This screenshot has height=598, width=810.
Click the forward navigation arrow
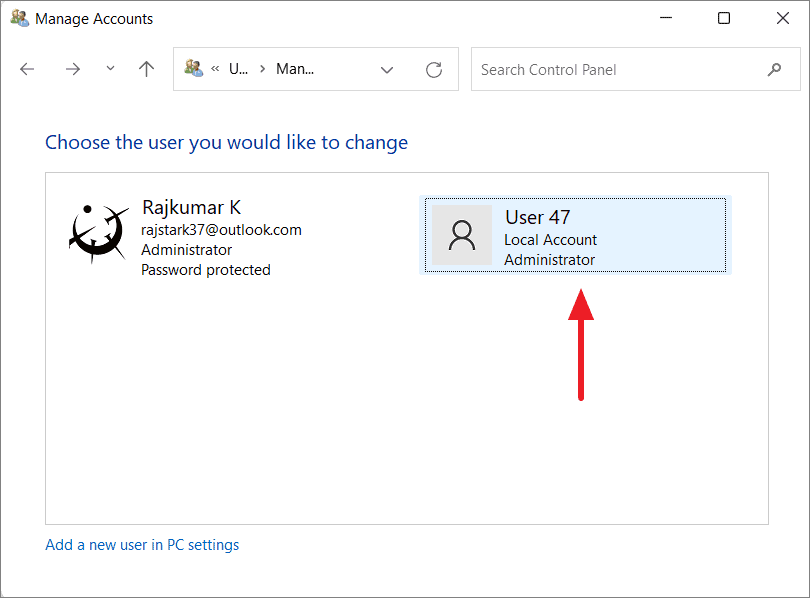(x=72, y=69)
